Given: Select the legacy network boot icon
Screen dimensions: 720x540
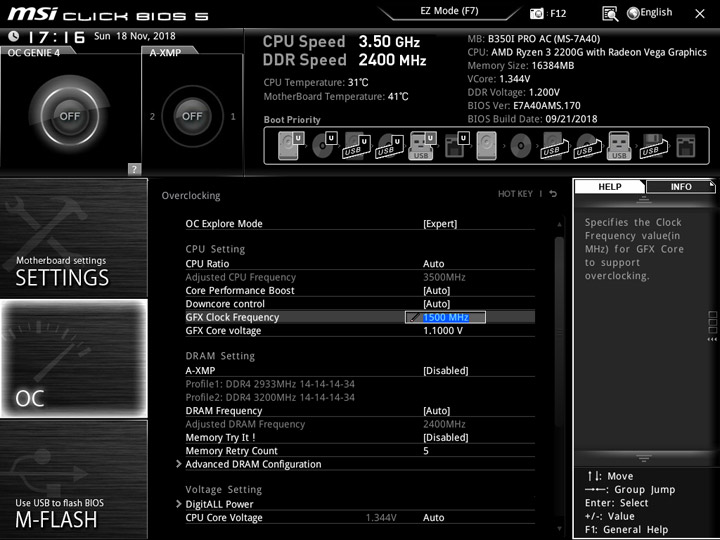Looking at the screenshot, I should [x=686, y=146].
